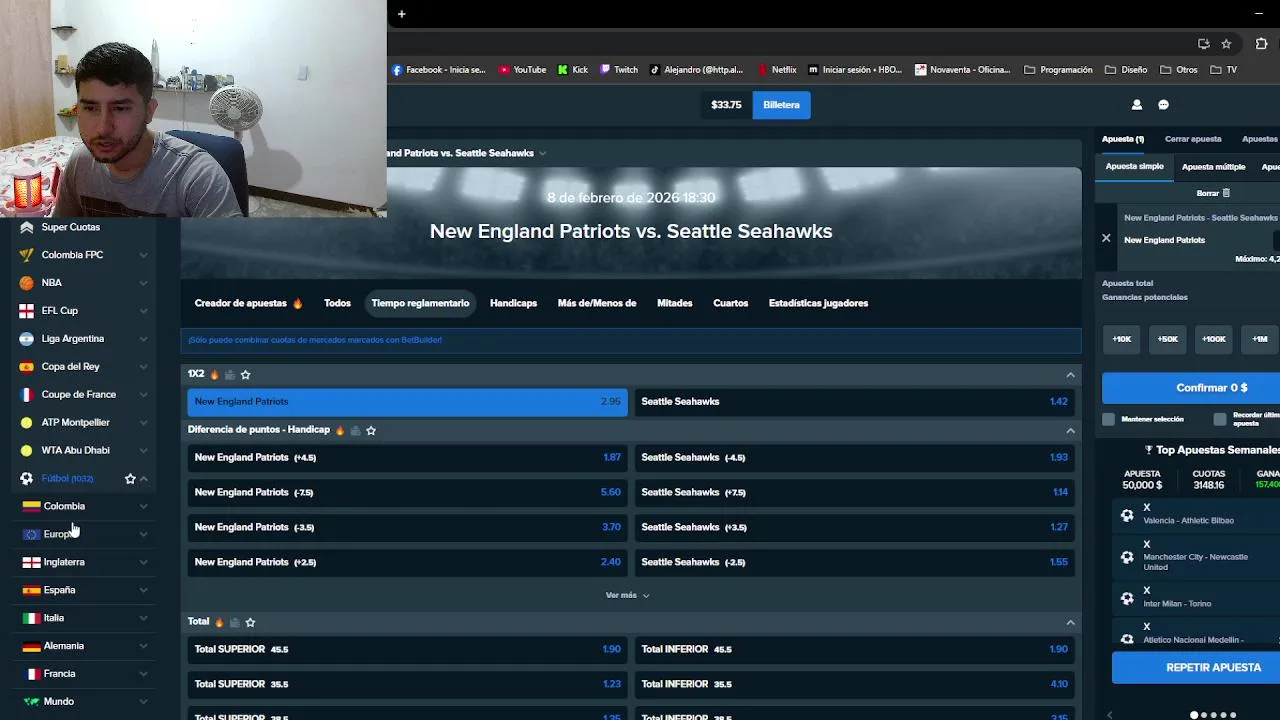Click the Fútbol soccer ball icon

[x=26, y=479]
